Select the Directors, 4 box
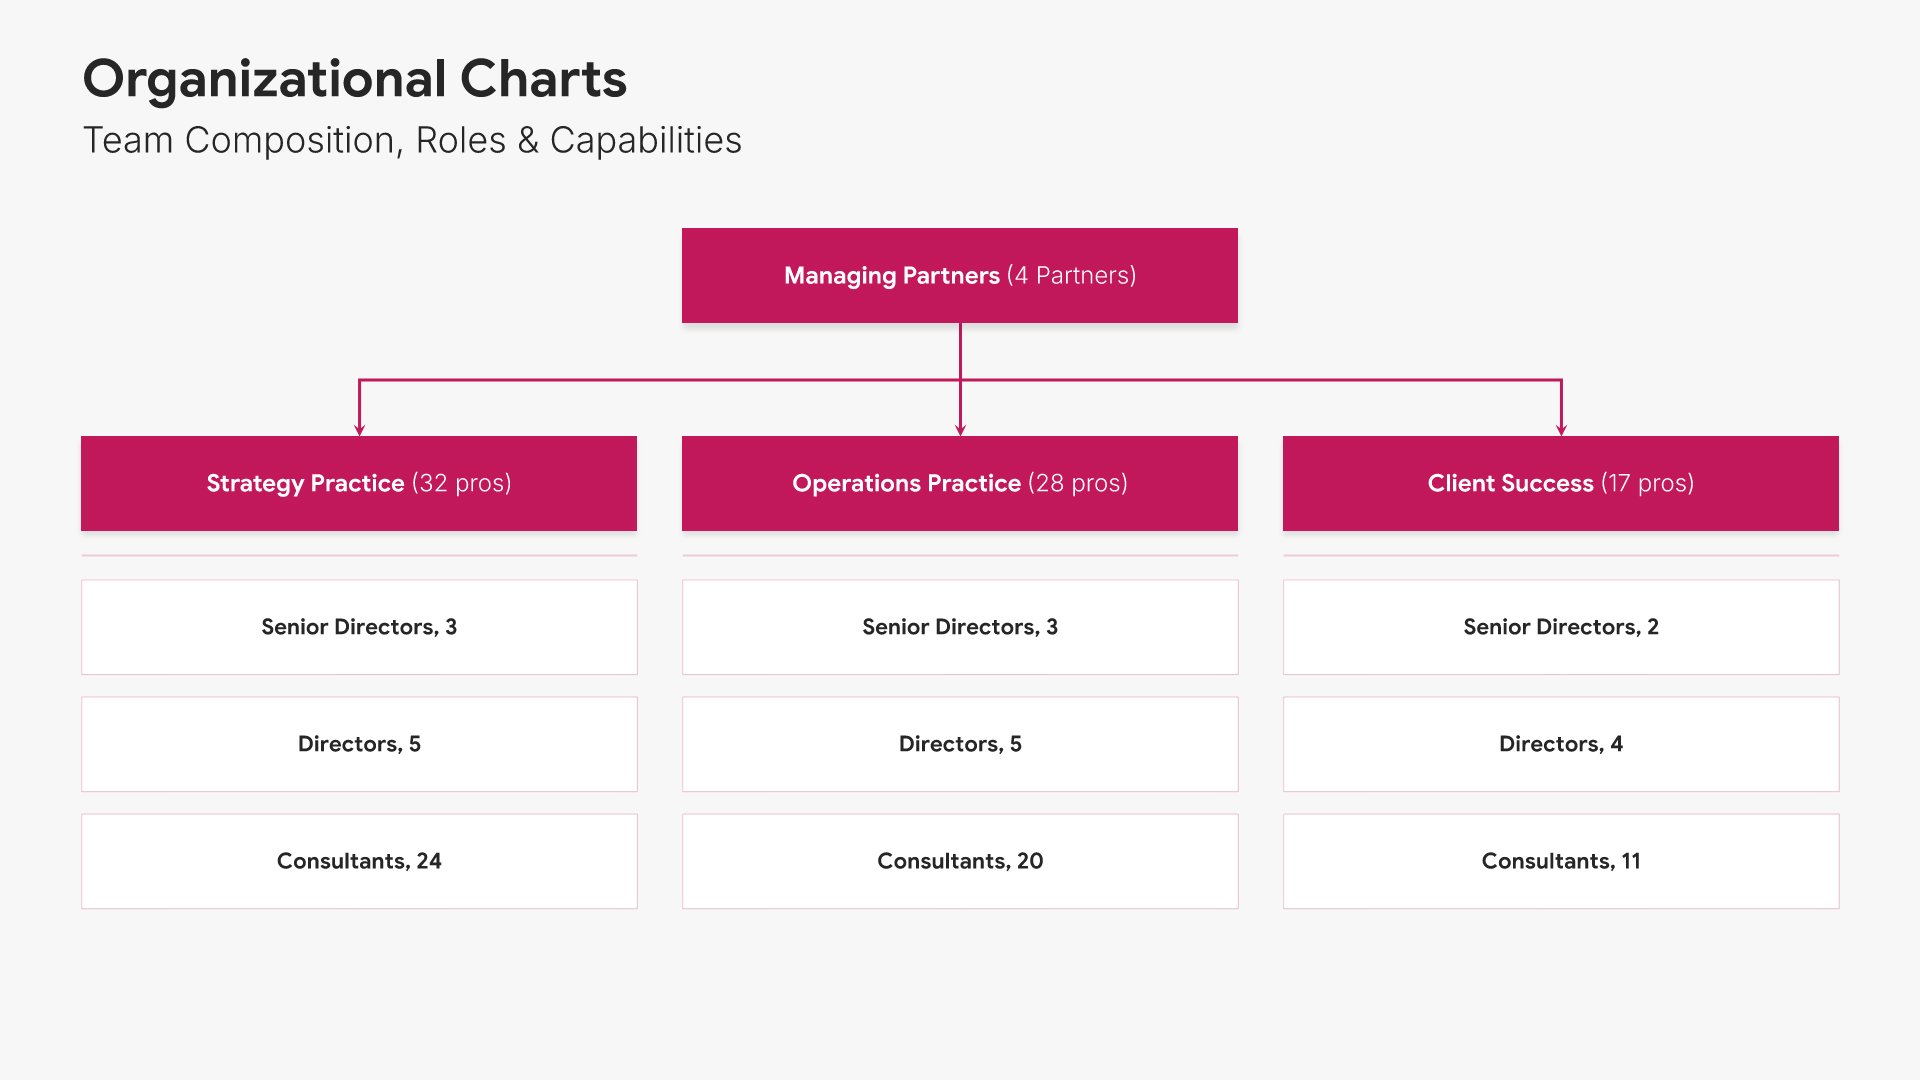This screenshot has width=1920, height=1080. pos(1560,744)
